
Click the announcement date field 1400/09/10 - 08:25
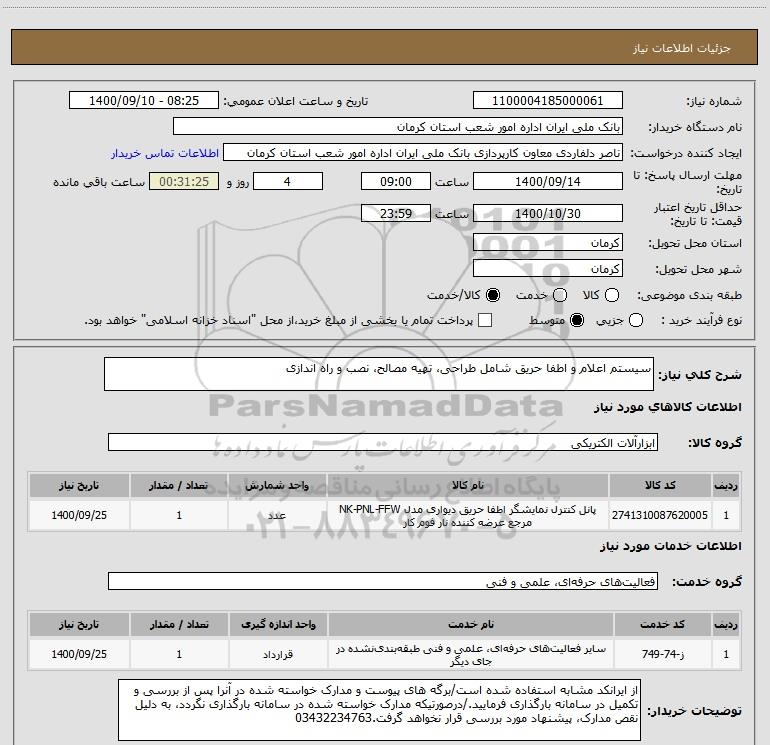point(144,101)
